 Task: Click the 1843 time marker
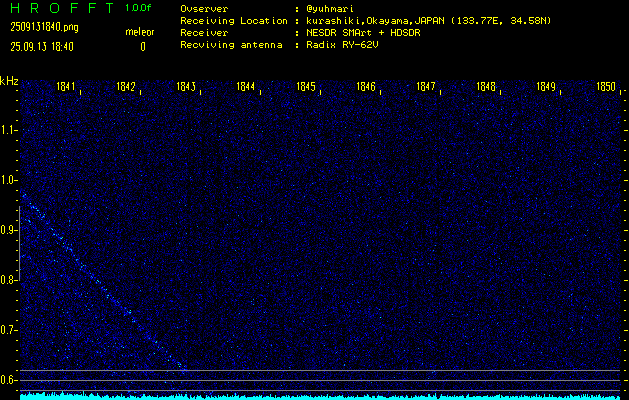[186, 86]
